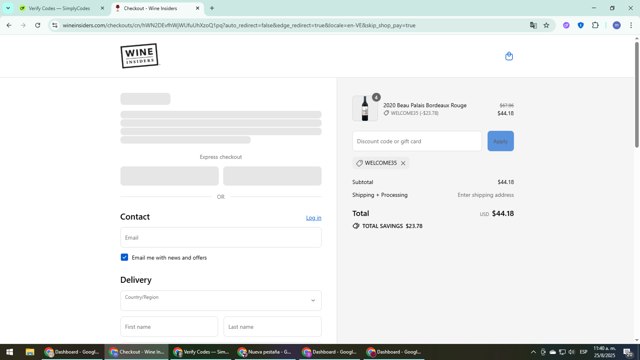
Task: Open the blue shield extension icon
Action: (x=580, y=25)
